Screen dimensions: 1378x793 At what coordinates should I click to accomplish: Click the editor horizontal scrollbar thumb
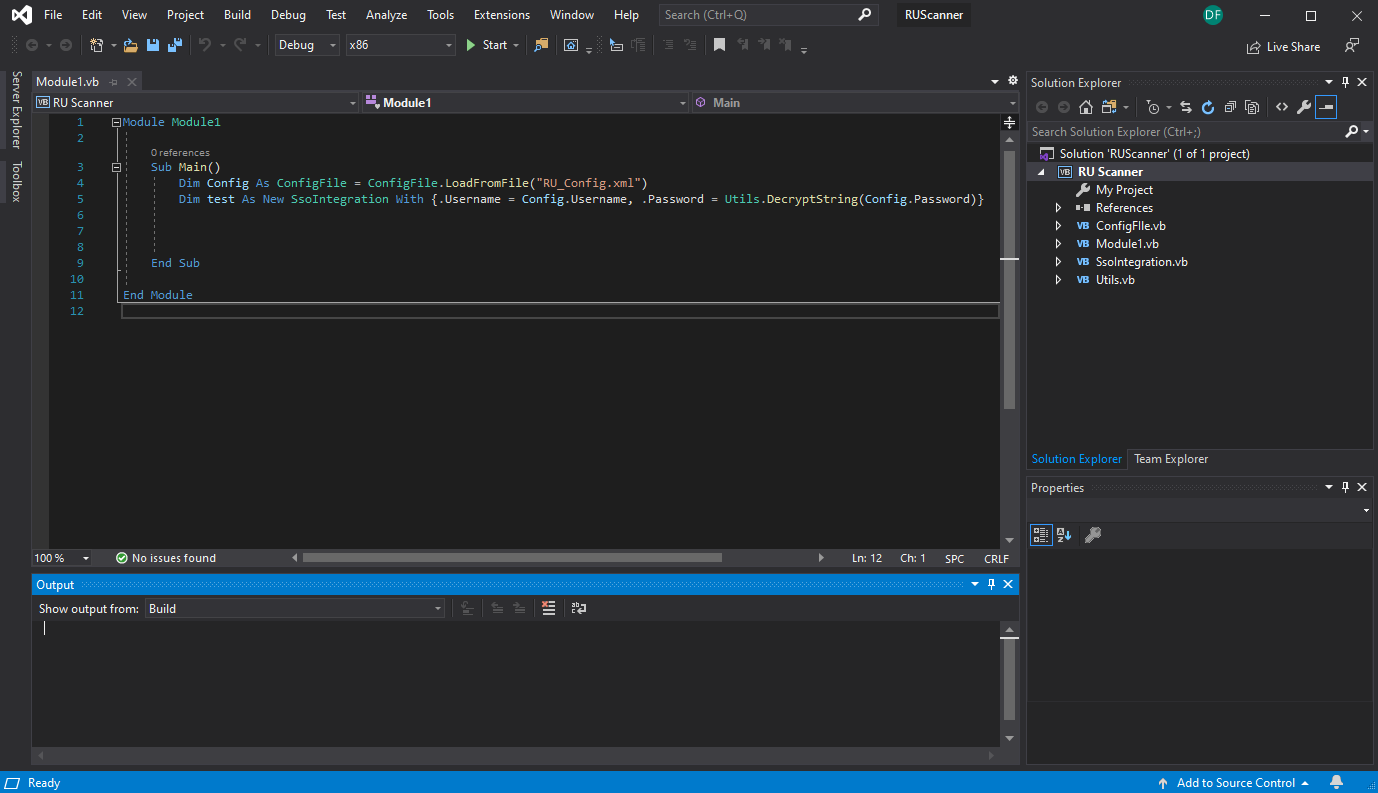coord(511,558)
